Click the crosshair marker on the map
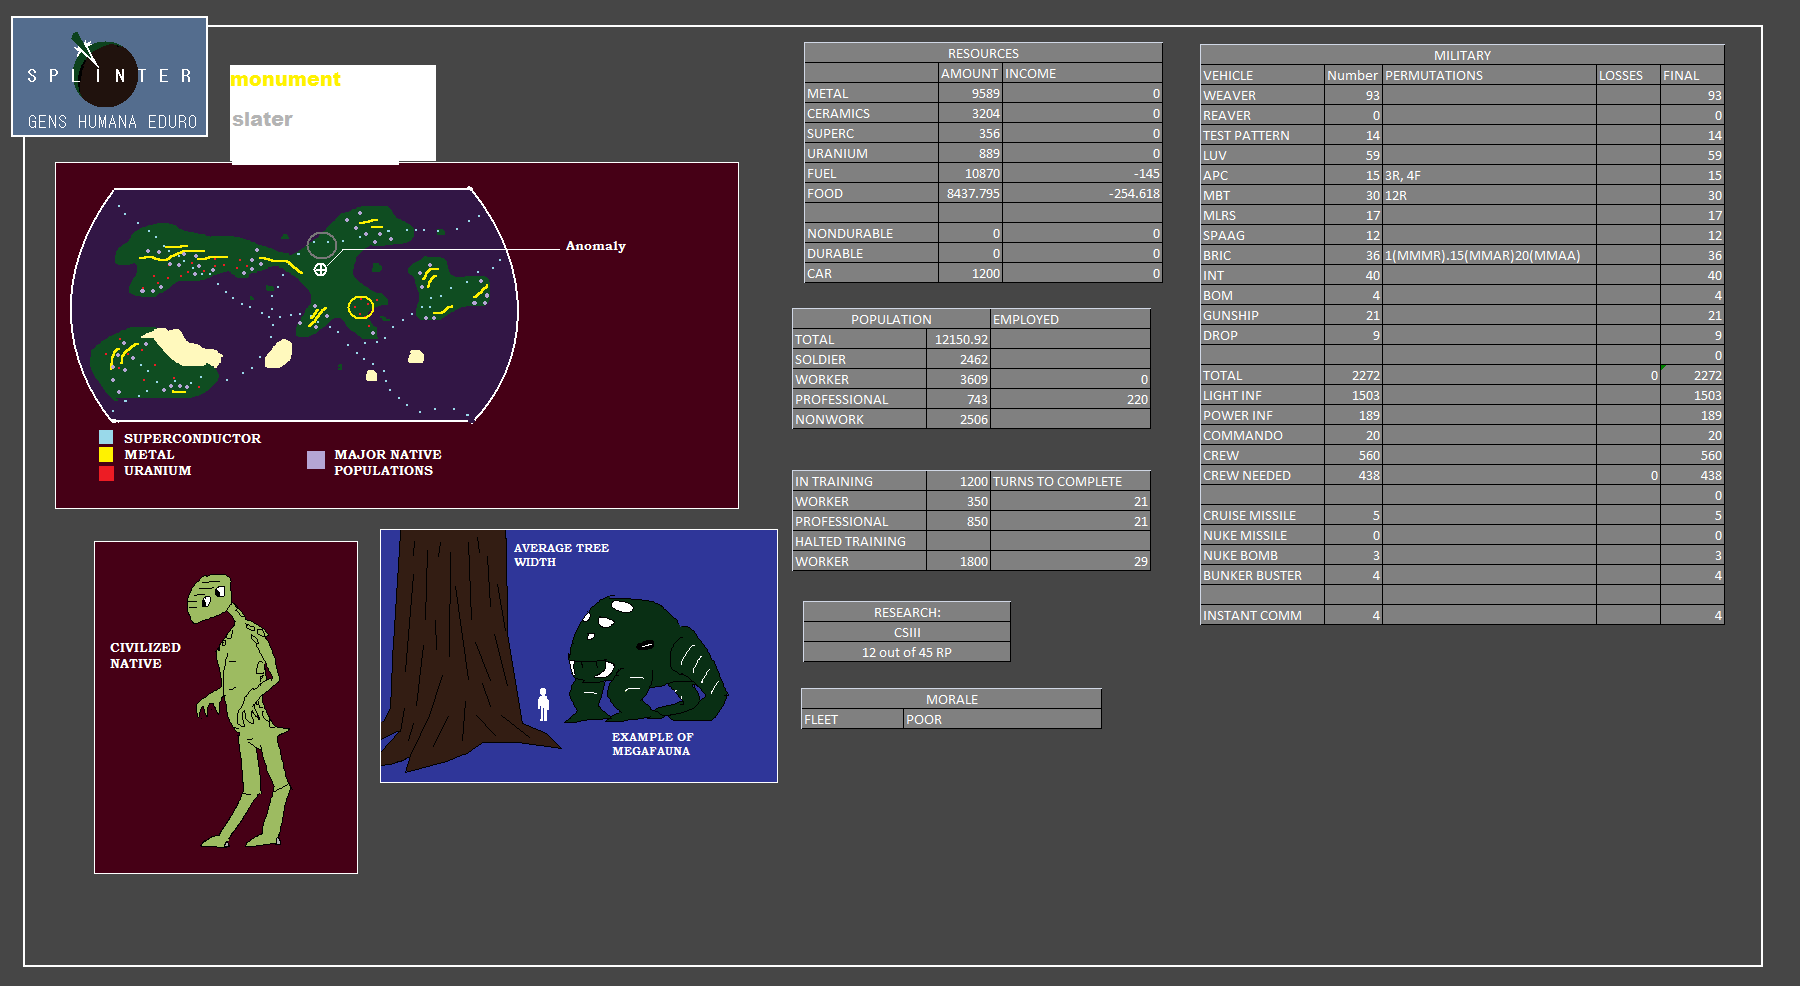The width and height of the screenshot is (1800, 986). coord(320,269)
